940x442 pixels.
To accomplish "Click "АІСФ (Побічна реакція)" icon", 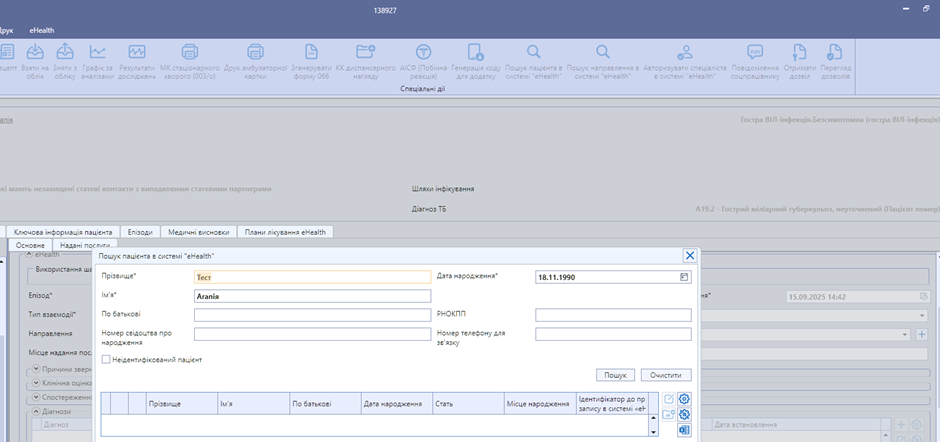I will (x=423, y=53).
